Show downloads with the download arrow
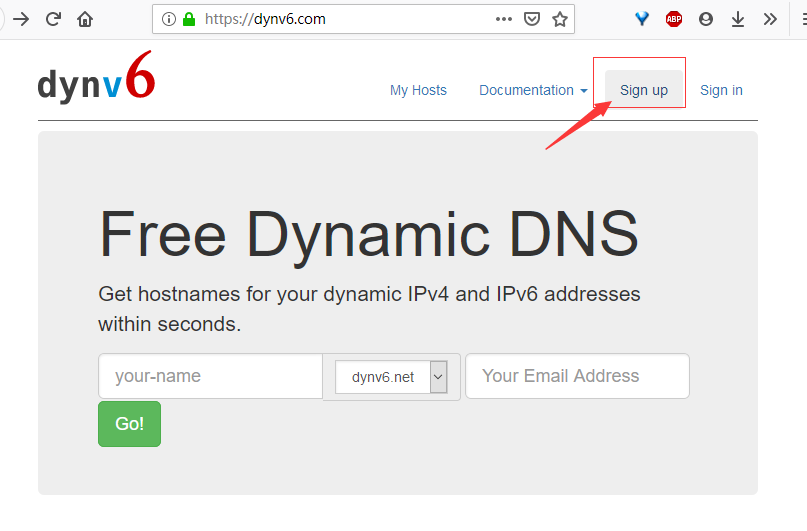The height and width of the screenshot is (531, 807). click(x=738, y=19)
